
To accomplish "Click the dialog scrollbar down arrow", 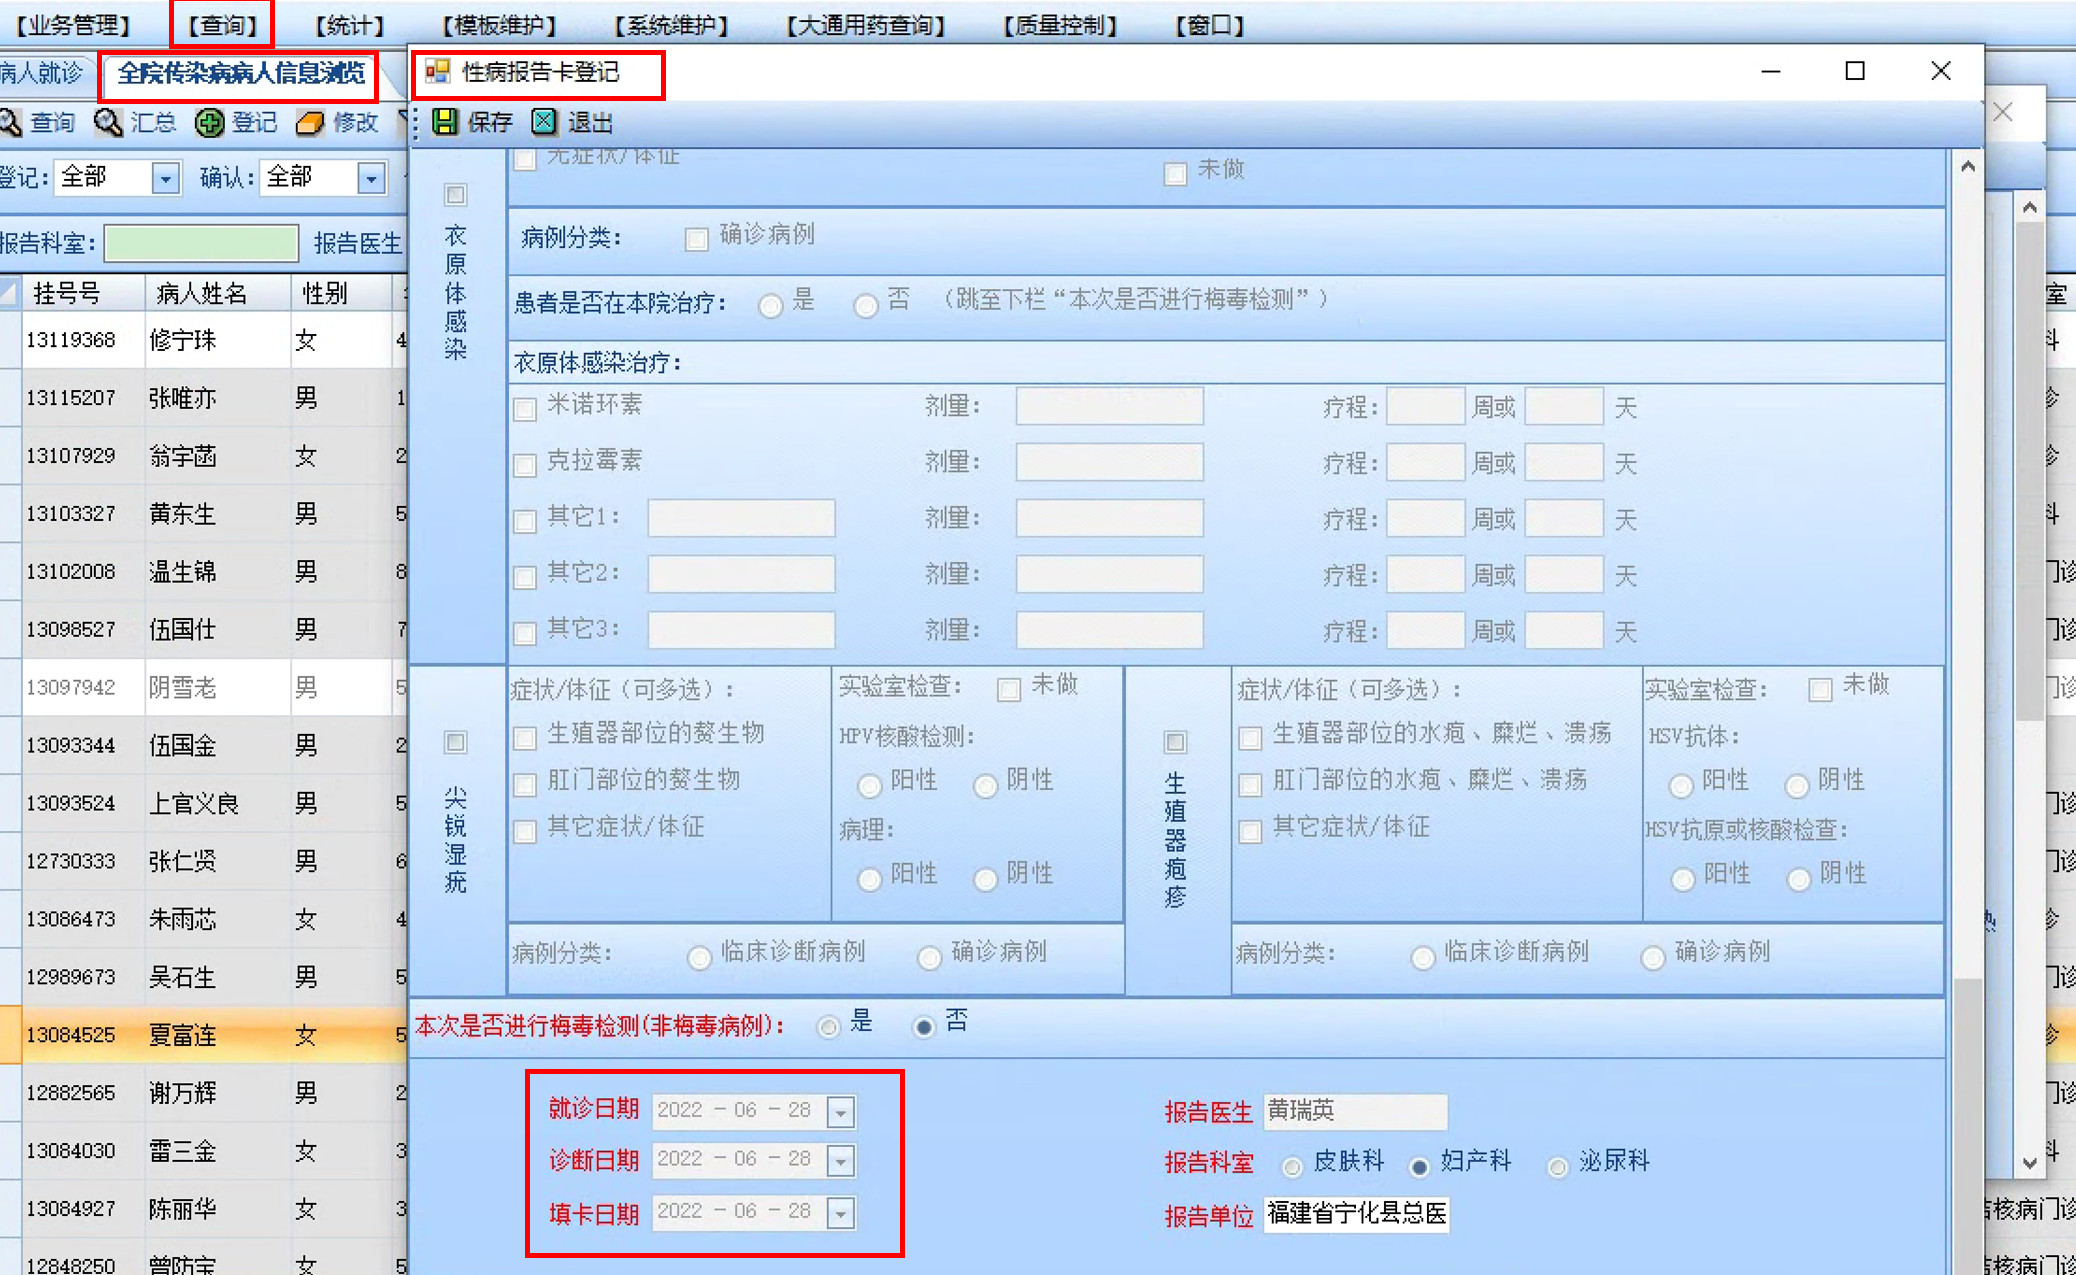I will click(x=2029, y=1163).
